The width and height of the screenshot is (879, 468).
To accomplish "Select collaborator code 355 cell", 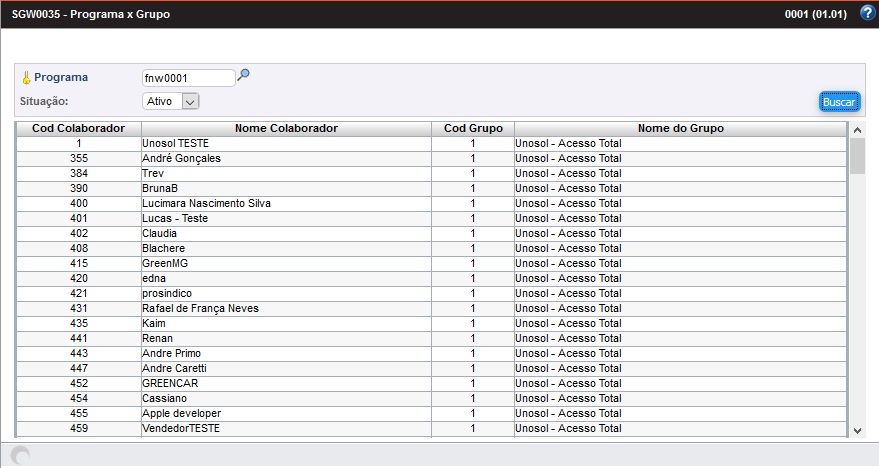I will pyautogui.click(x=78, y=158).
